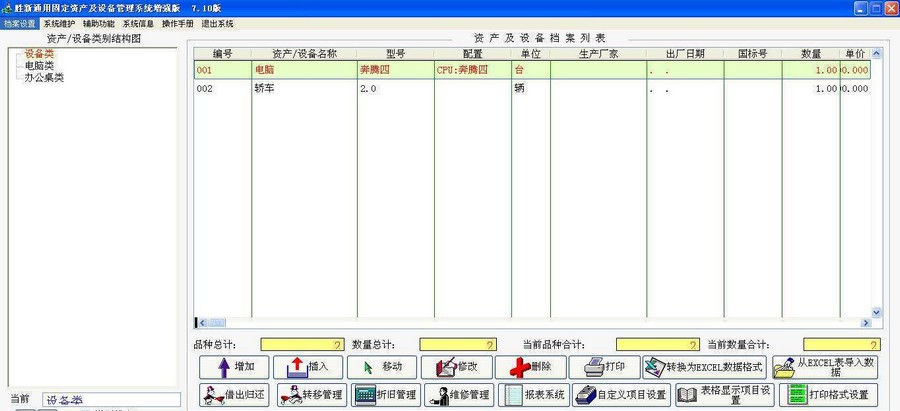Click the 删除 red-cross delete button
Viewport: 900px width, 411px height.
(531, 367)
